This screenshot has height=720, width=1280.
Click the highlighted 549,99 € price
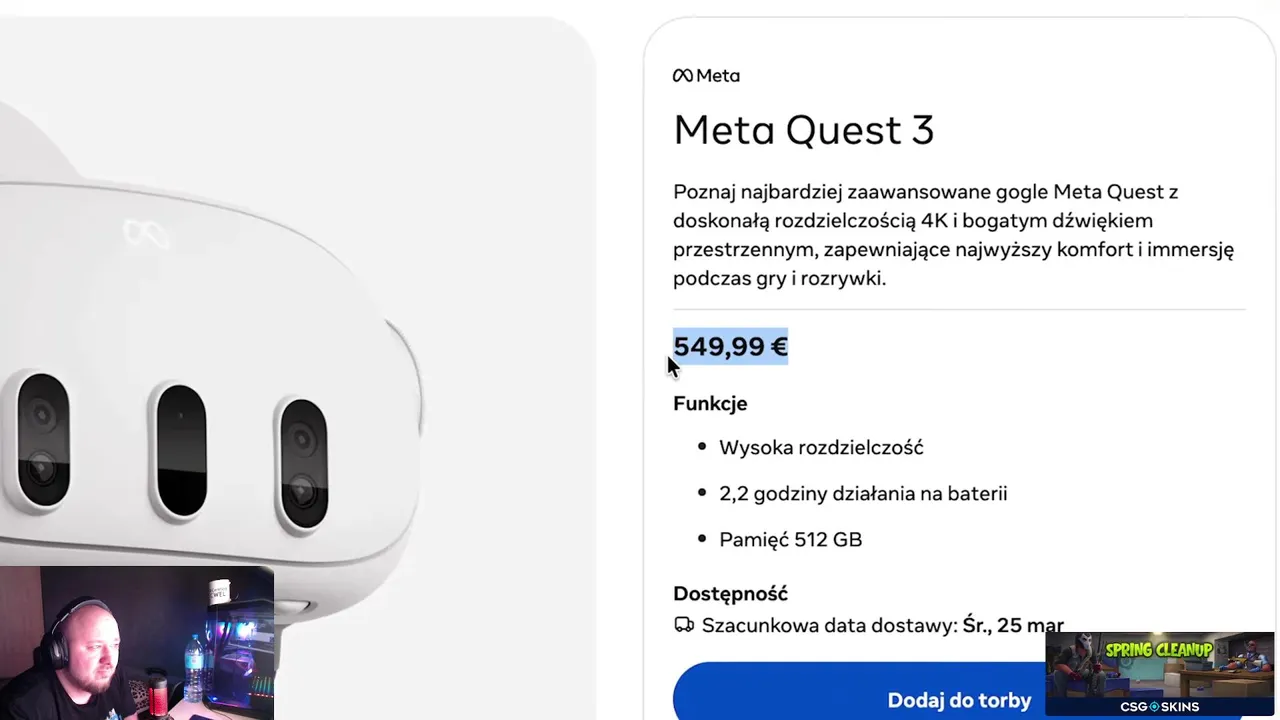(x=730, y=347)
